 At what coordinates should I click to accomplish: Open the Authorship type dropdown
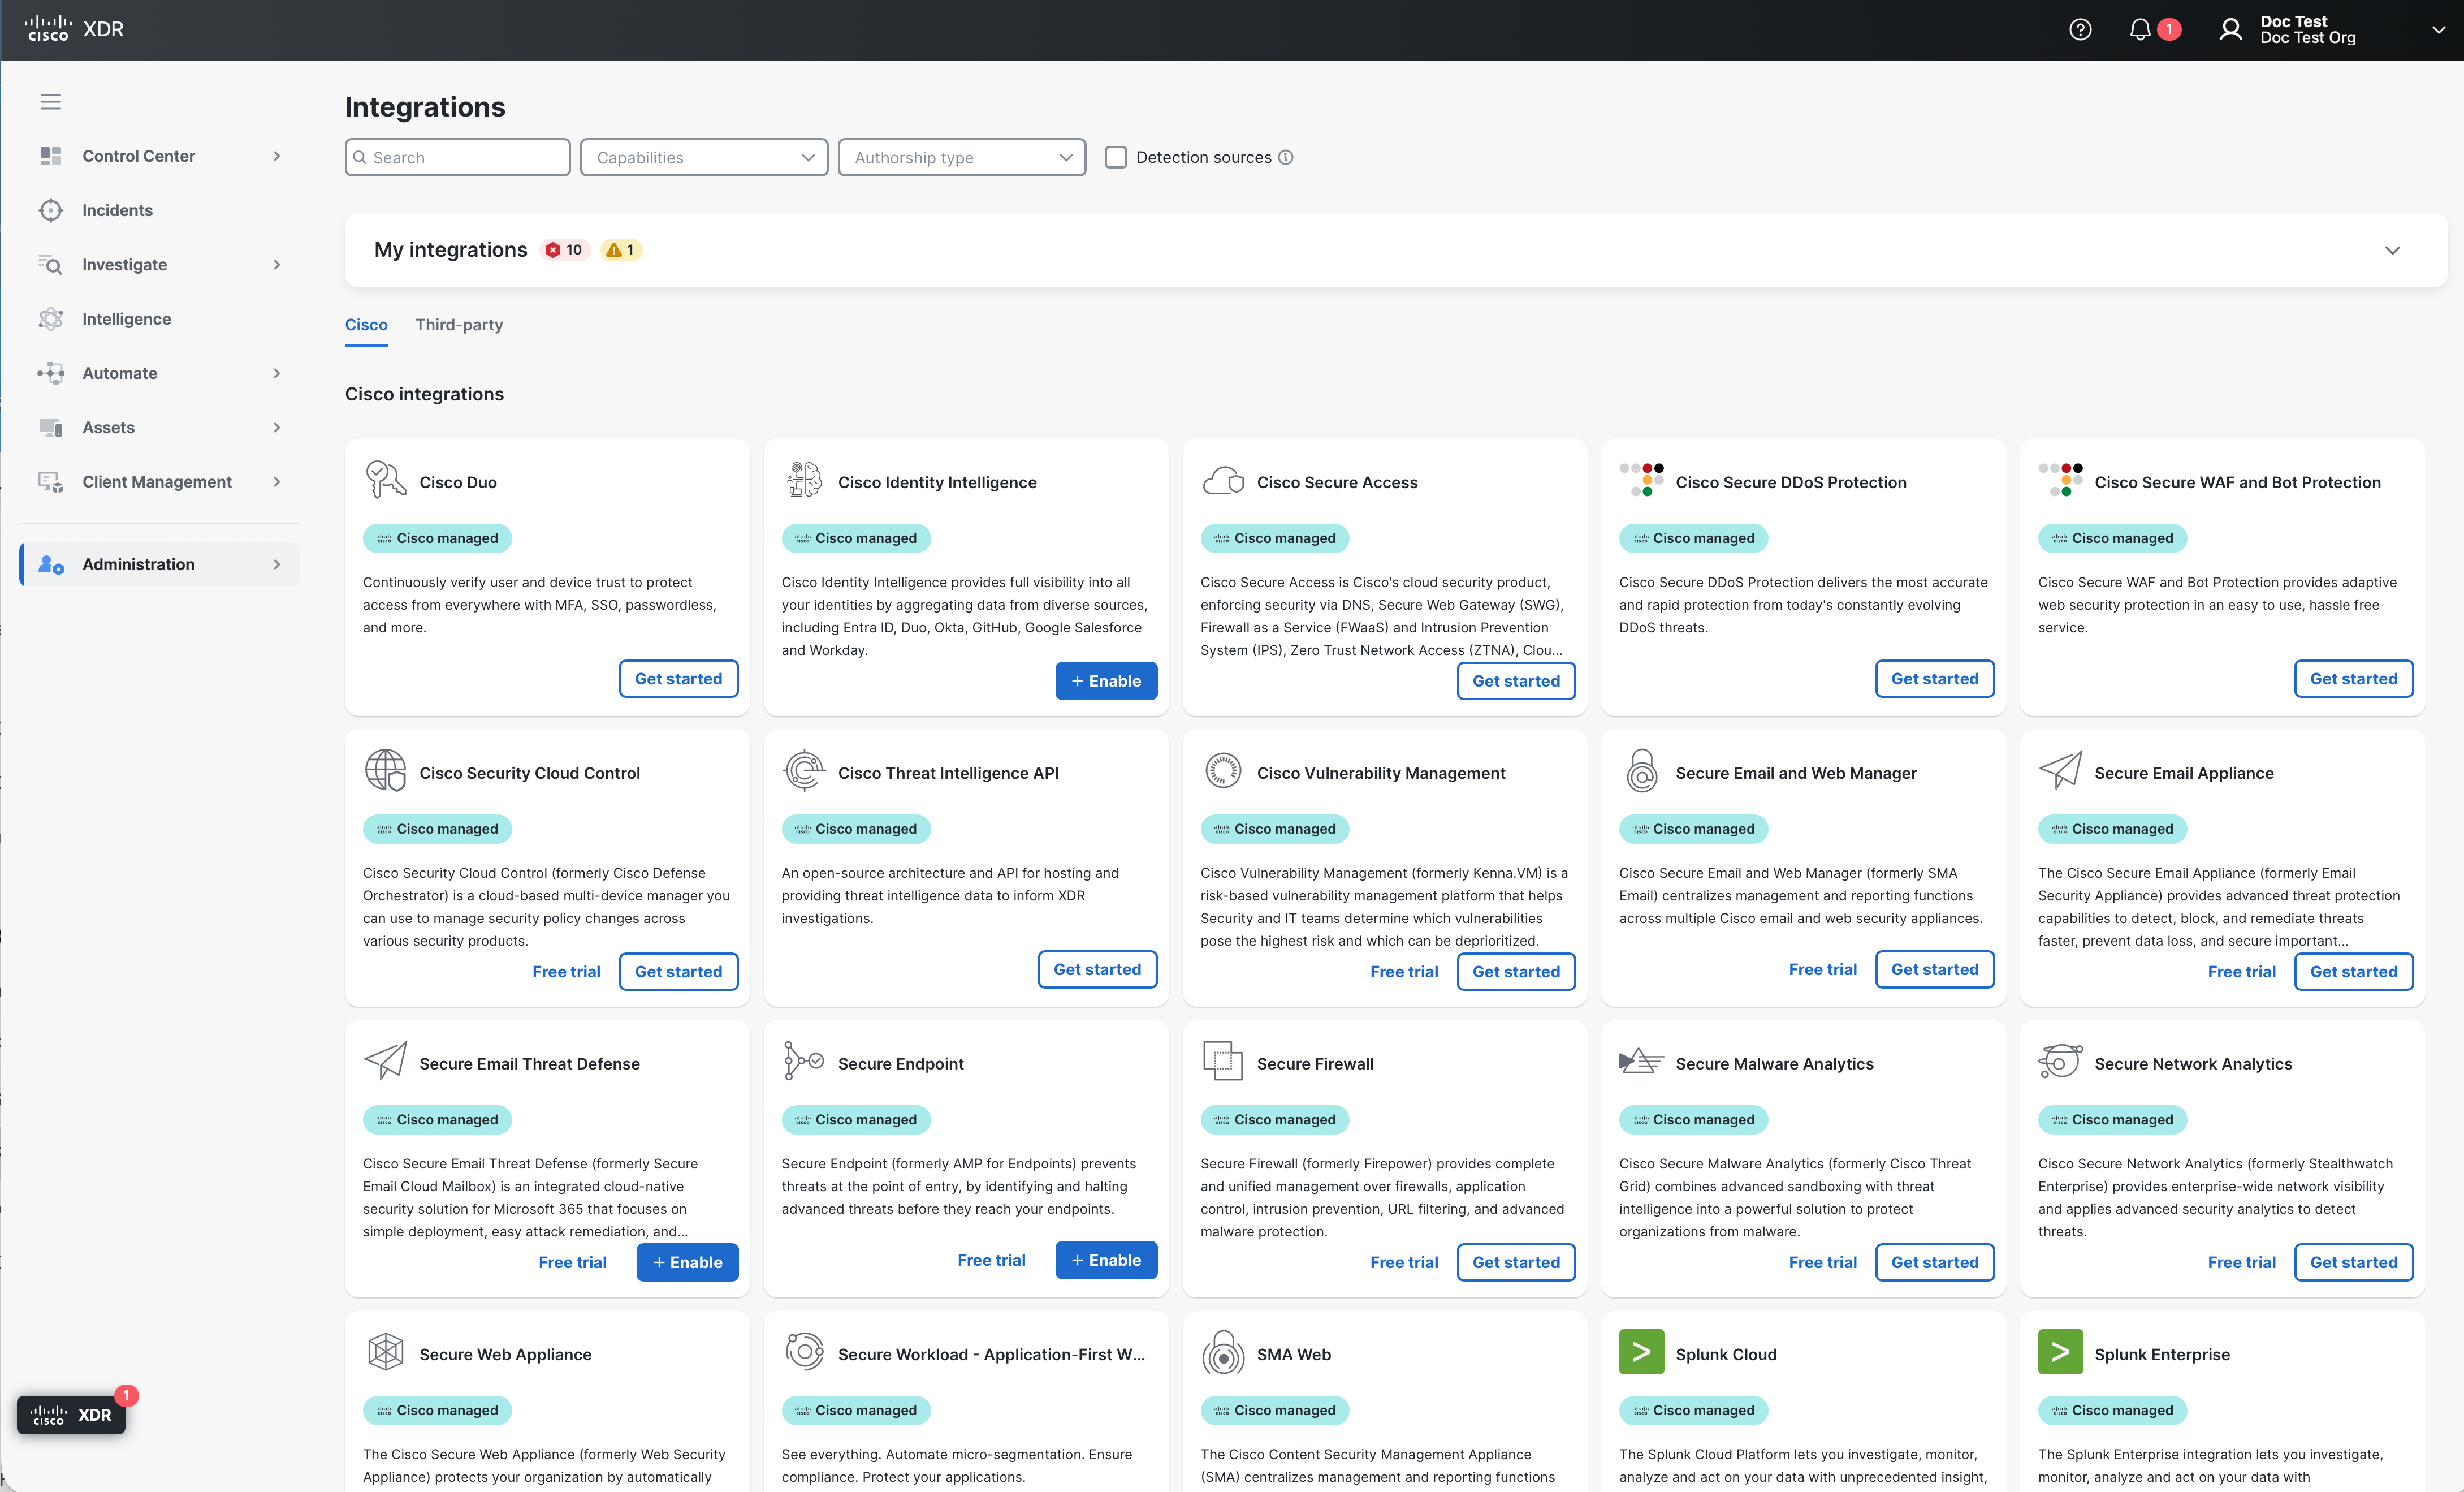point(961,157)
